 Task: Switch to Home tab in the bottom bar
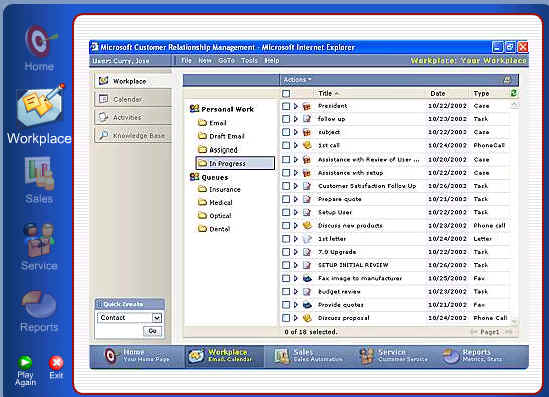(x=137, y=356)
